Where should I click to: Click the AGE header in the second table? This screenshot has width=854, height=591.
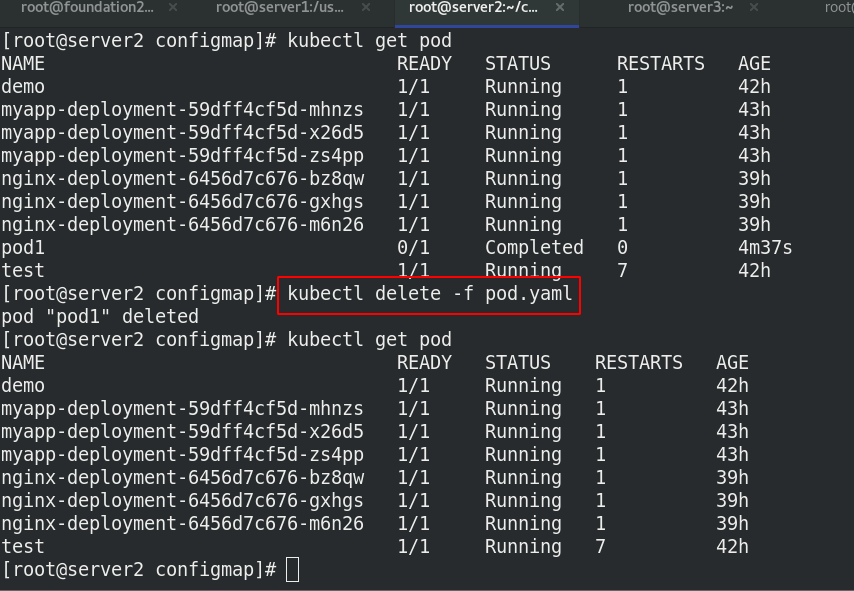732,363
